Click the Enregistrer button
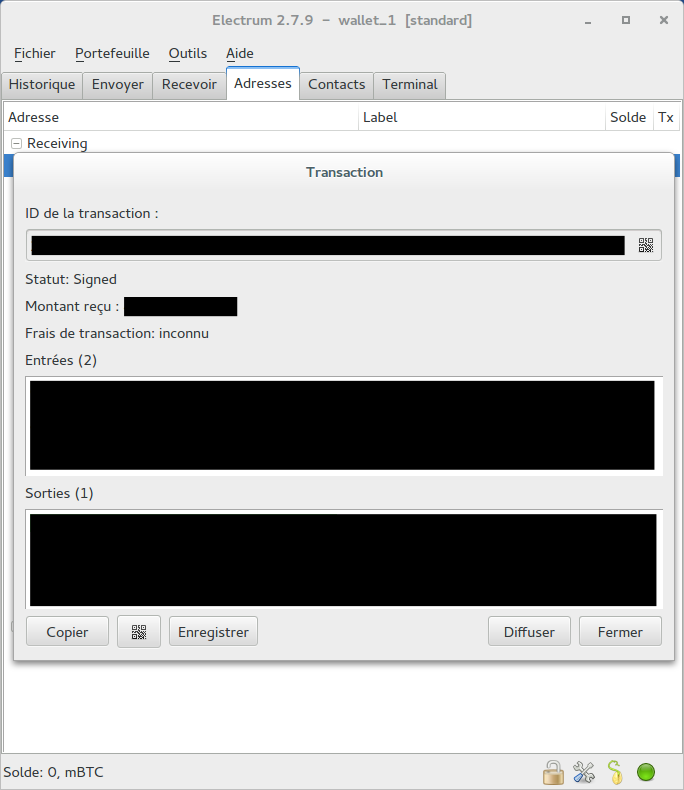Viewport: 684px width, 790px height. coord(214,632)
